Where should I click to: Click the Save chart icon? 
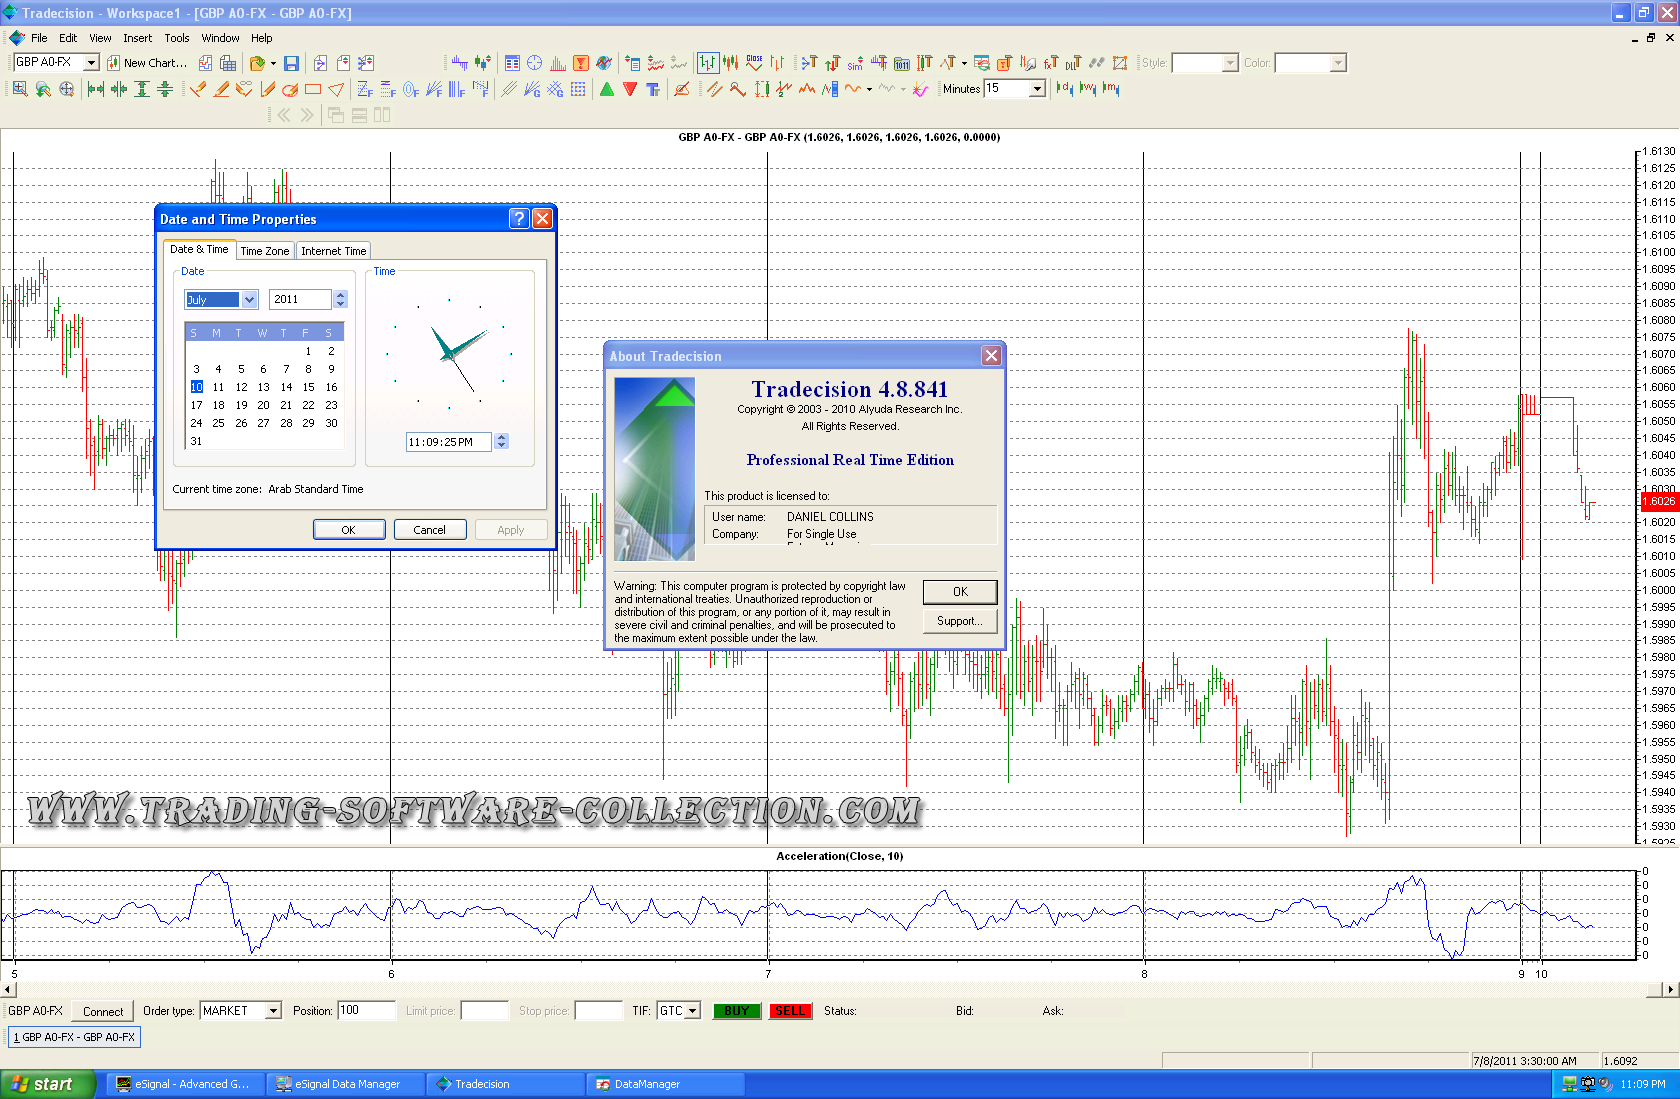pos(291,63)
